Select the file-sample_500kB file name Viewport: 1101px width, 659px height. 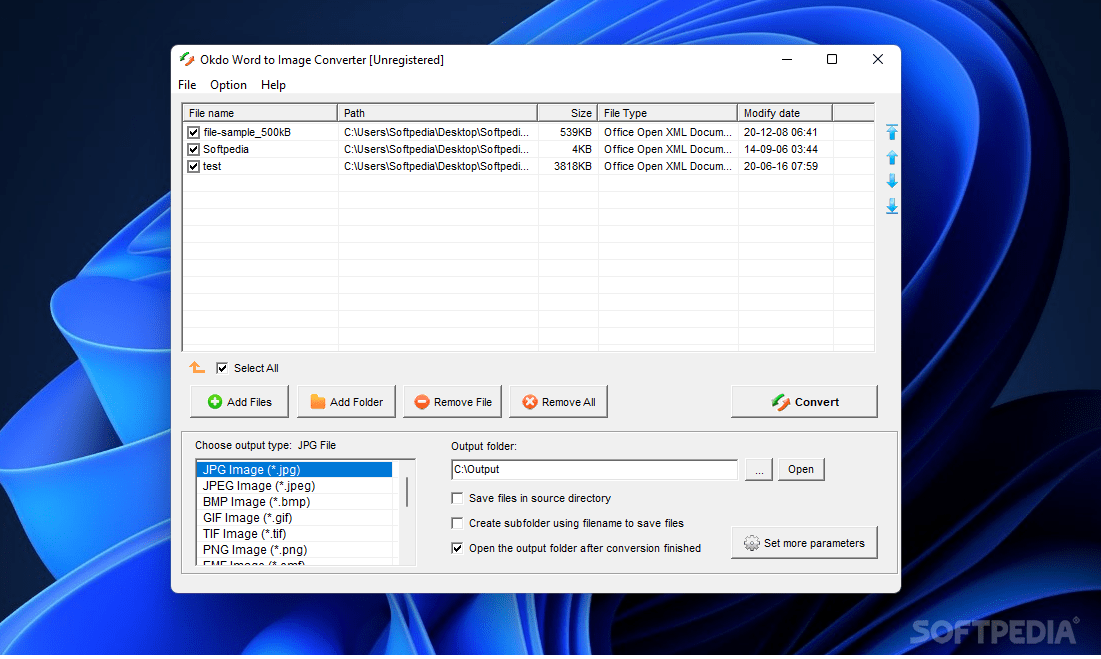click(246, 132)
